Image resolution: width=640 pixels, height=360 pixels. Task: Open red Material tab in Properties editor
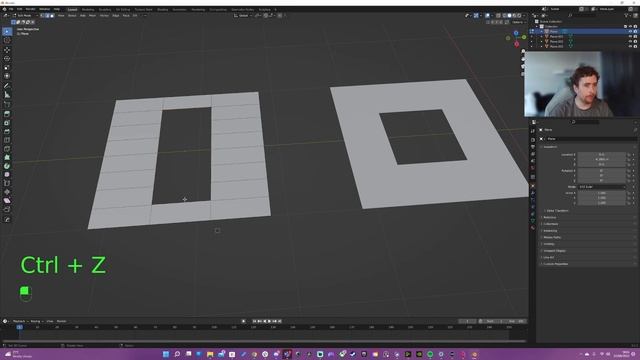533,228
